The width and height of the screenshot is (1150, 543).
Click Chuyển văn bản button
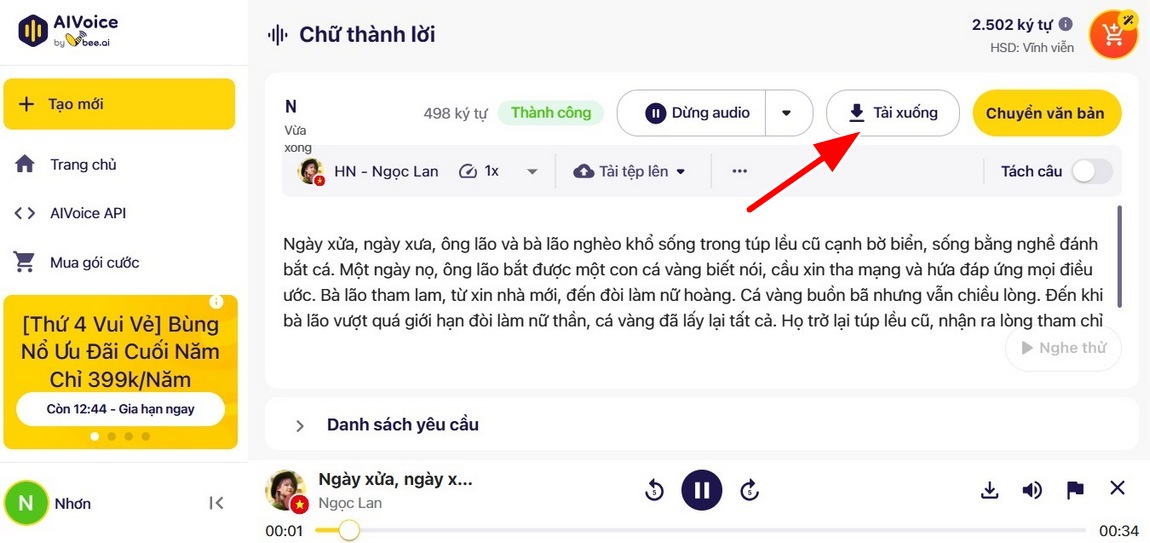point(1047,113)
